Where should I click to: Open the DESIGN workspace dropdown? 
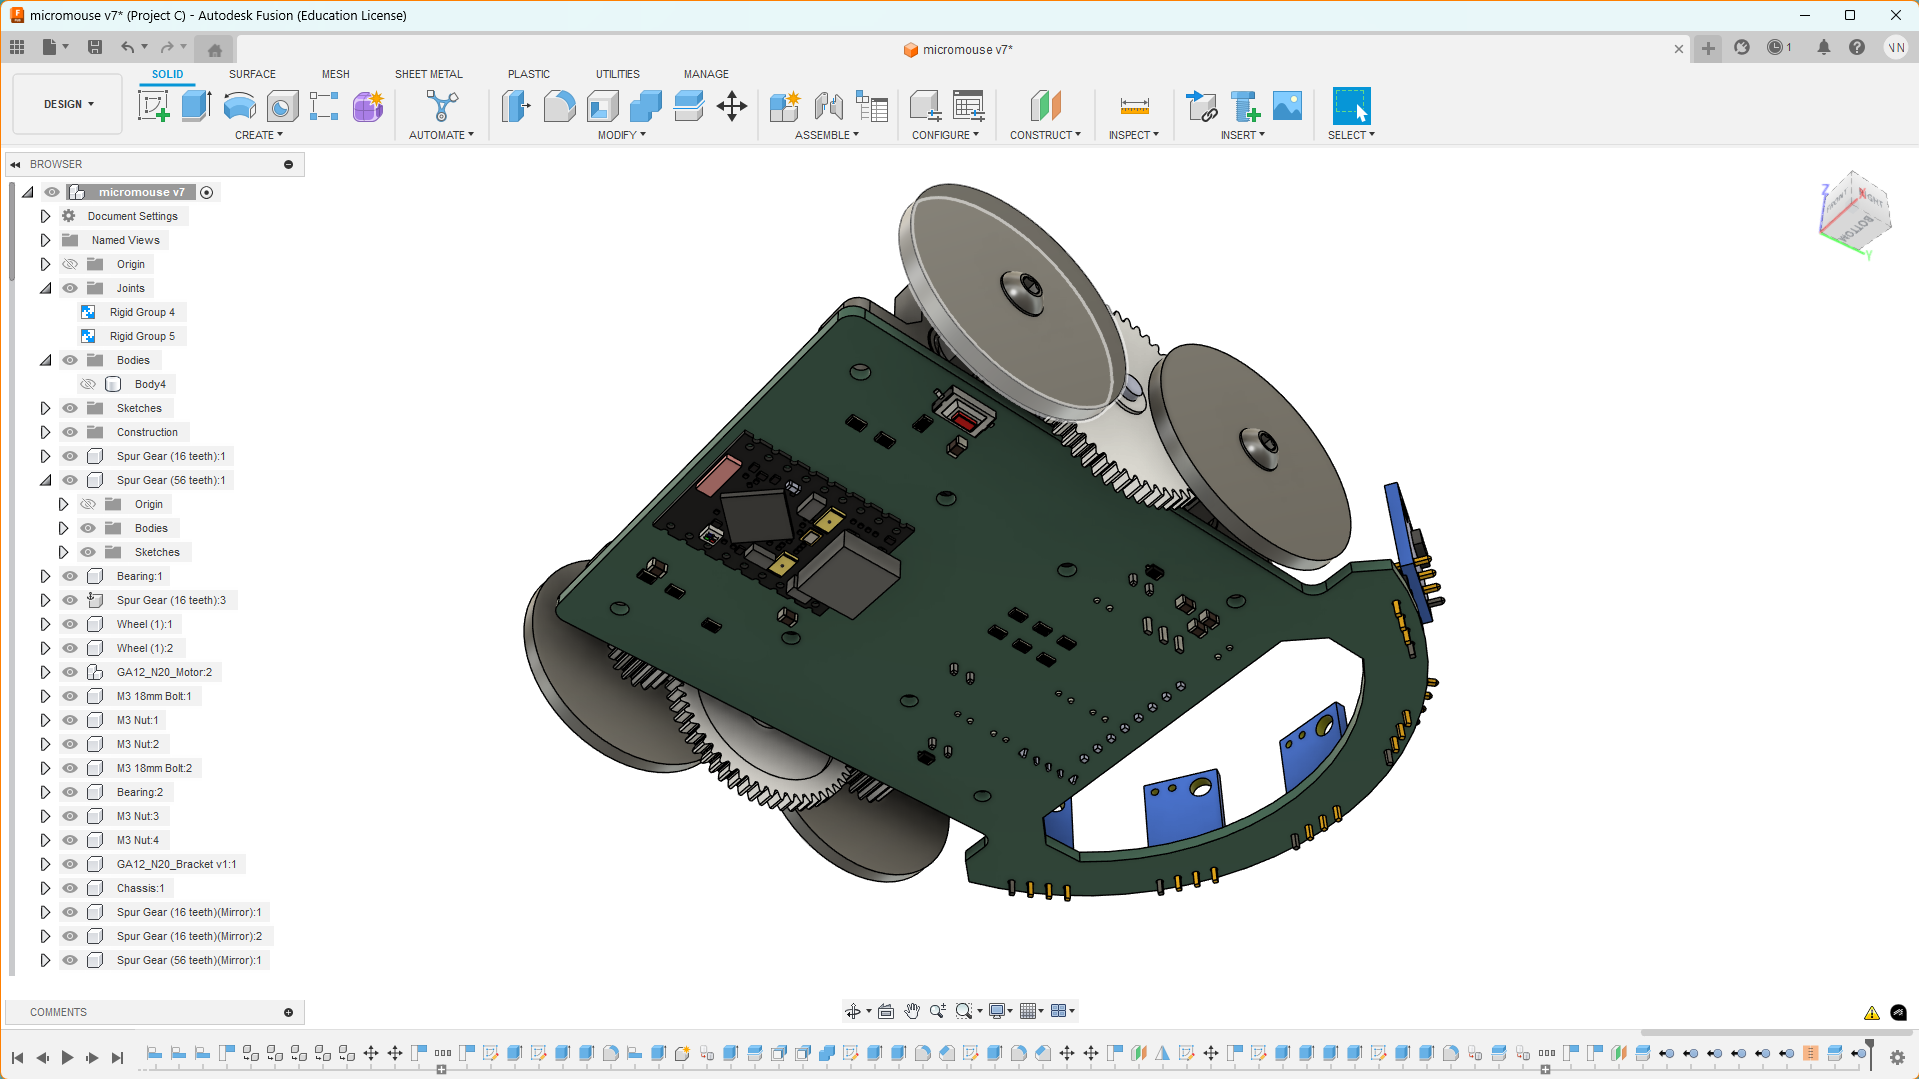(68, 104)
